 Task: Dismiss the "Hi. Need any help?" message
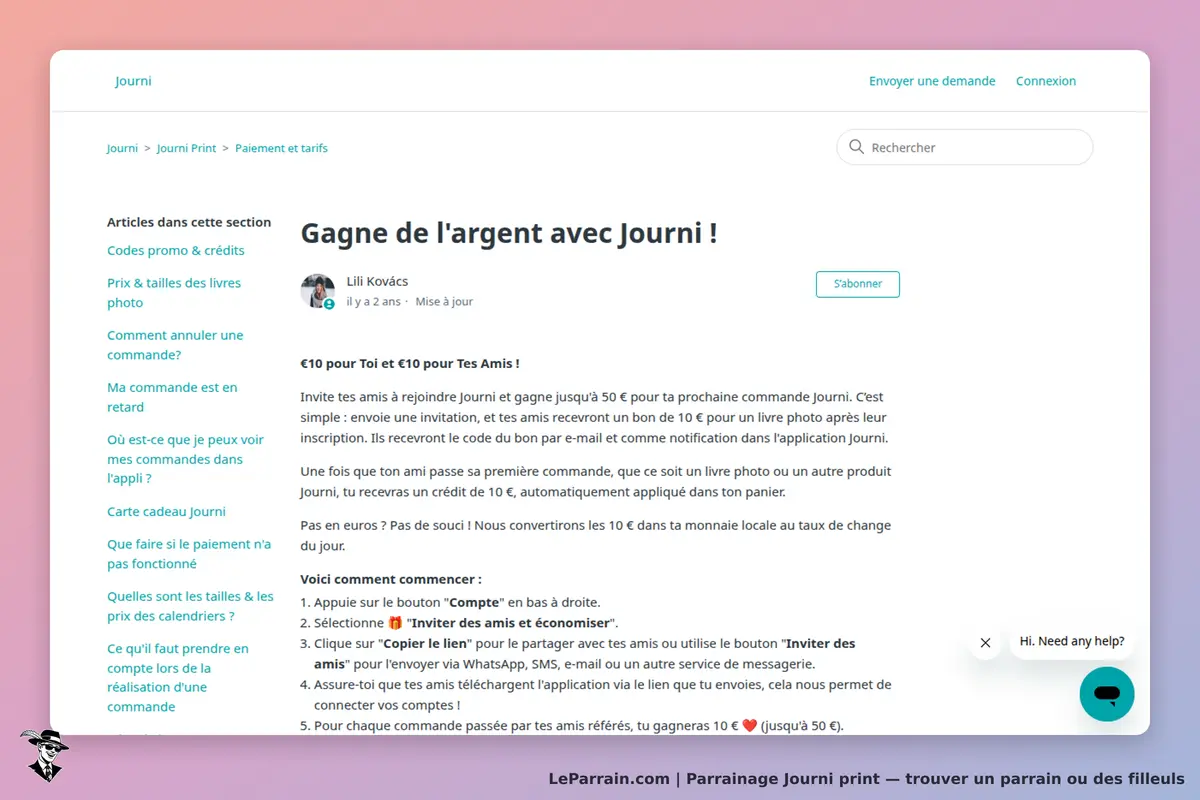click(985, 643)
